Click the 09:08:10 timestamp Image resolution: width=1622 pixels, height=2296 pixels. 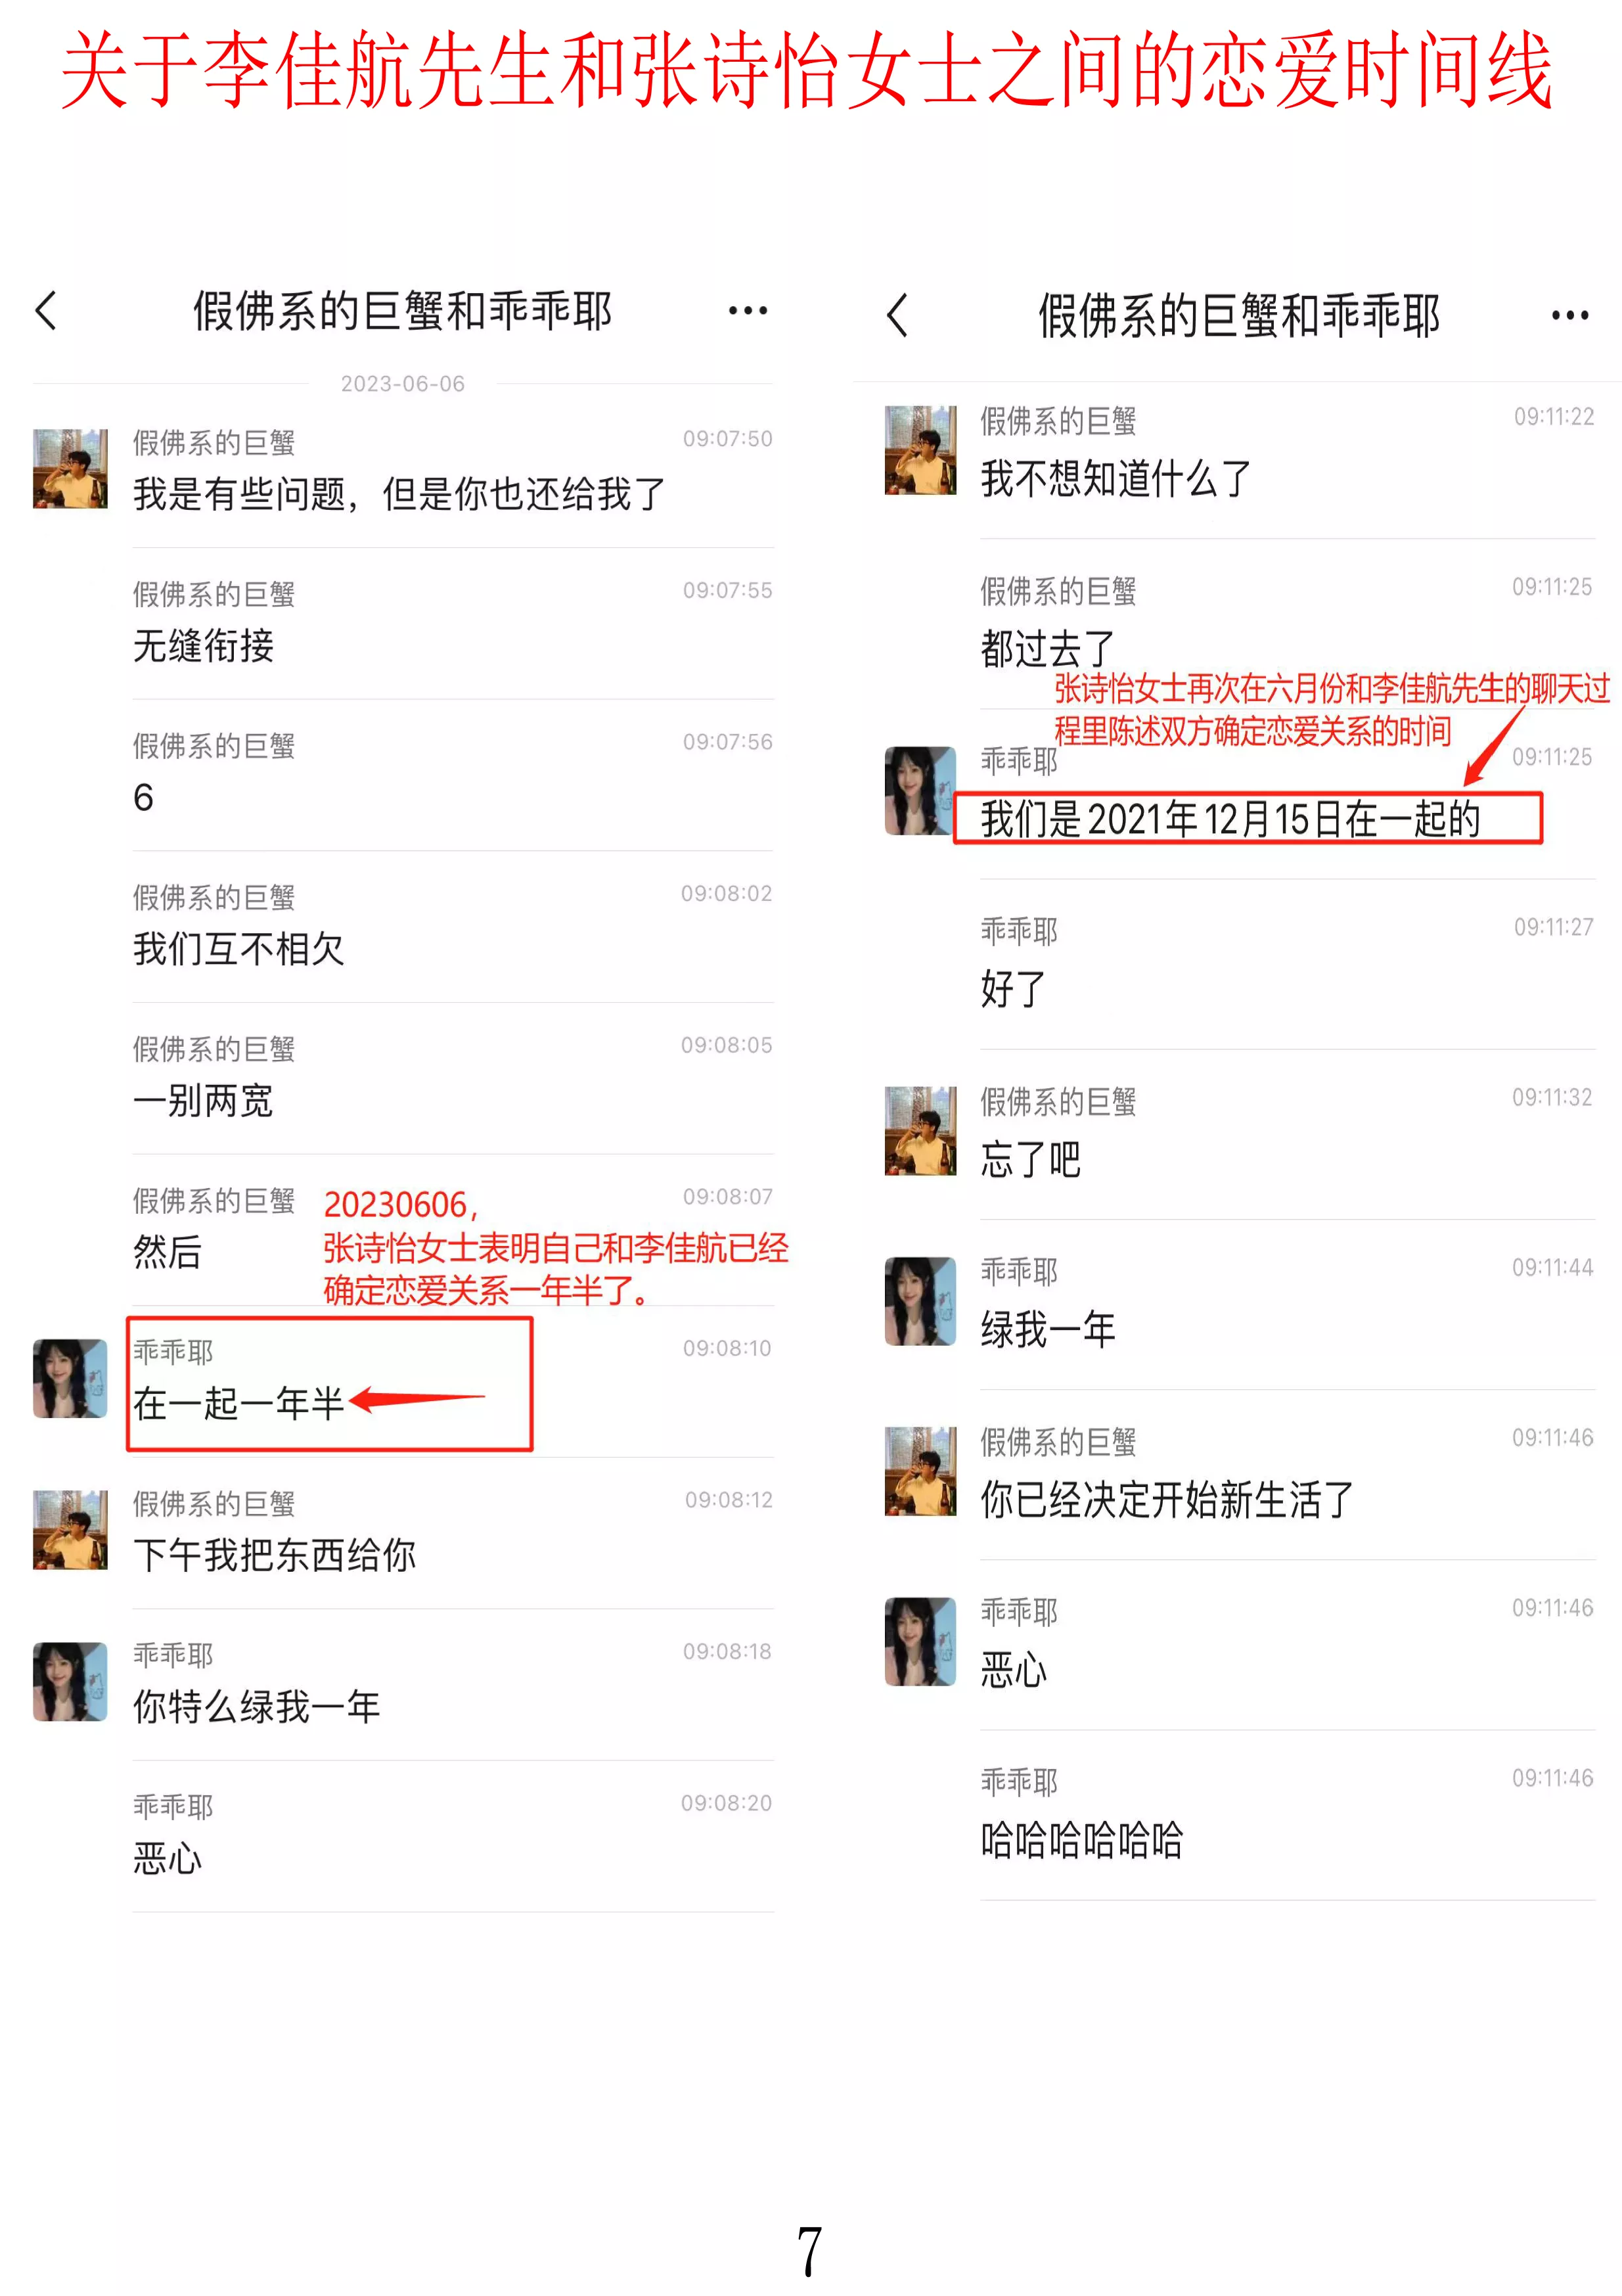click(727, 1348)
